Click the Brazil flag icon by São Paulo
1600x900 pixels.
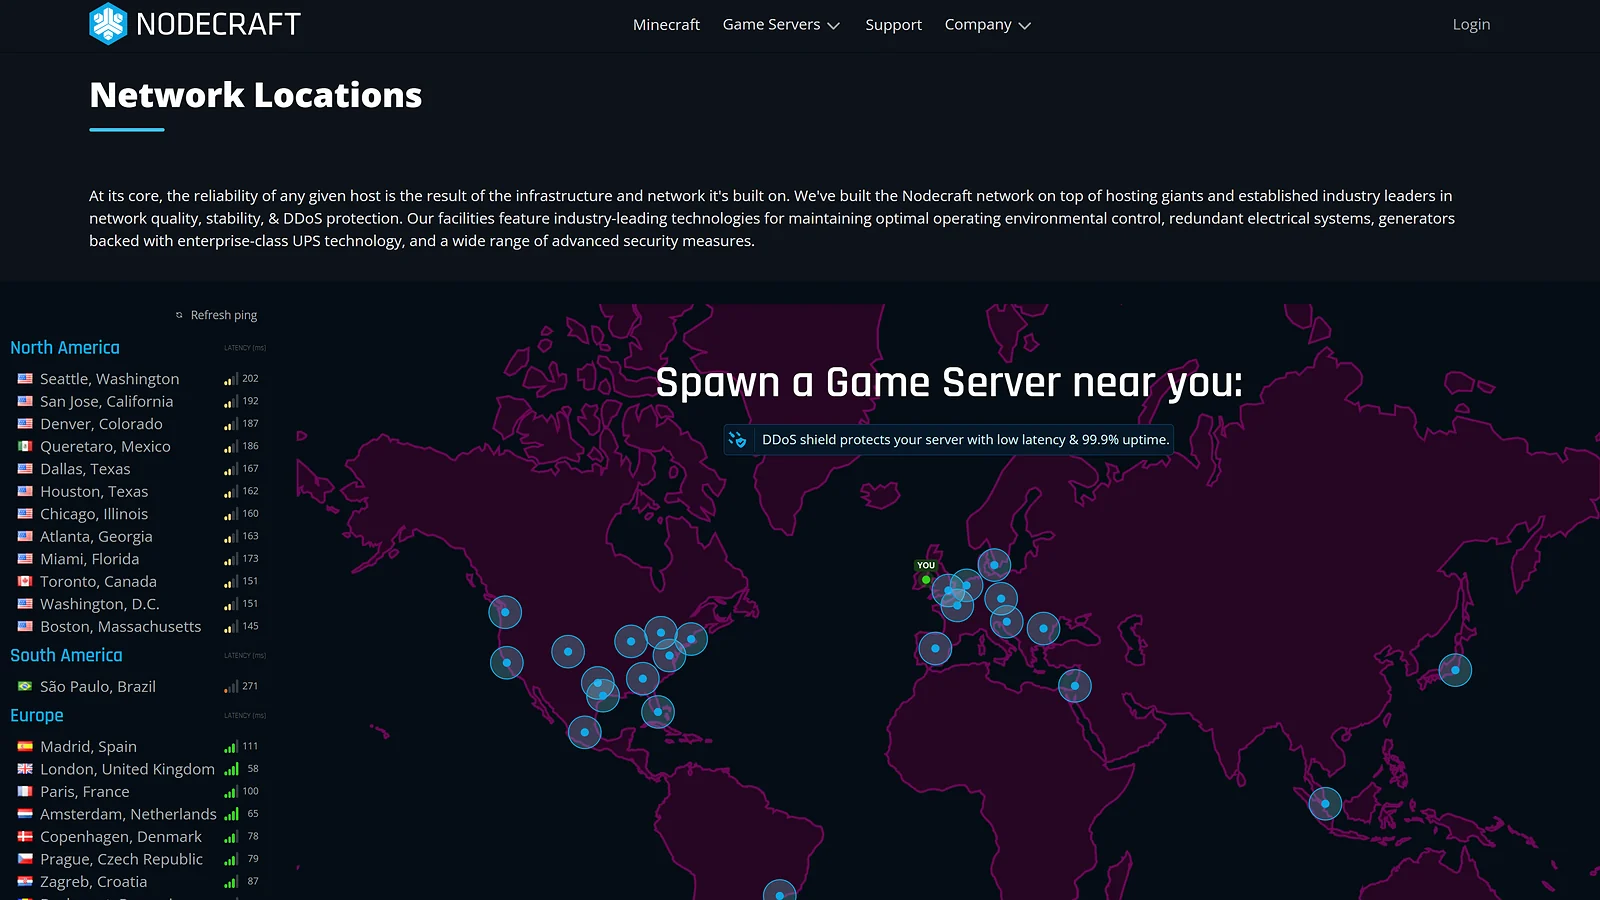(x=25, y=686)
